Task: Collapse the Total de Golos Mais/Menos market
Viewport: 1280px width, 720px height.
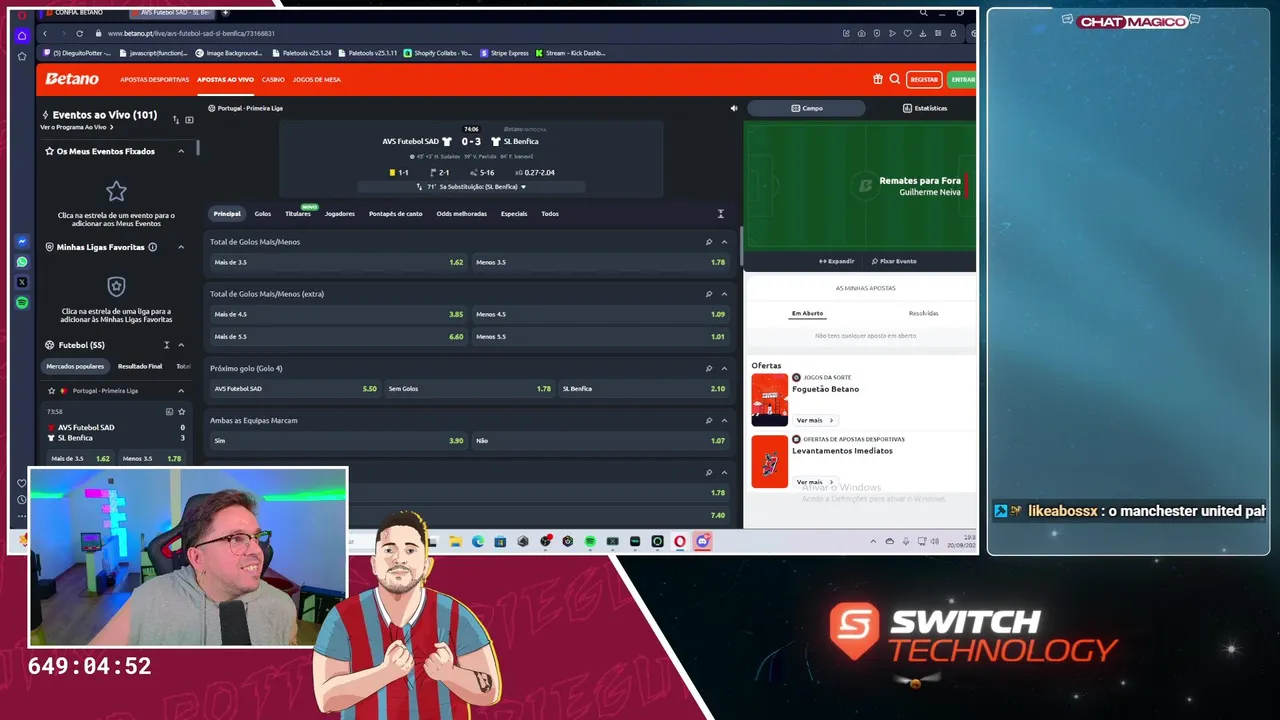Action: coord(724,242)
